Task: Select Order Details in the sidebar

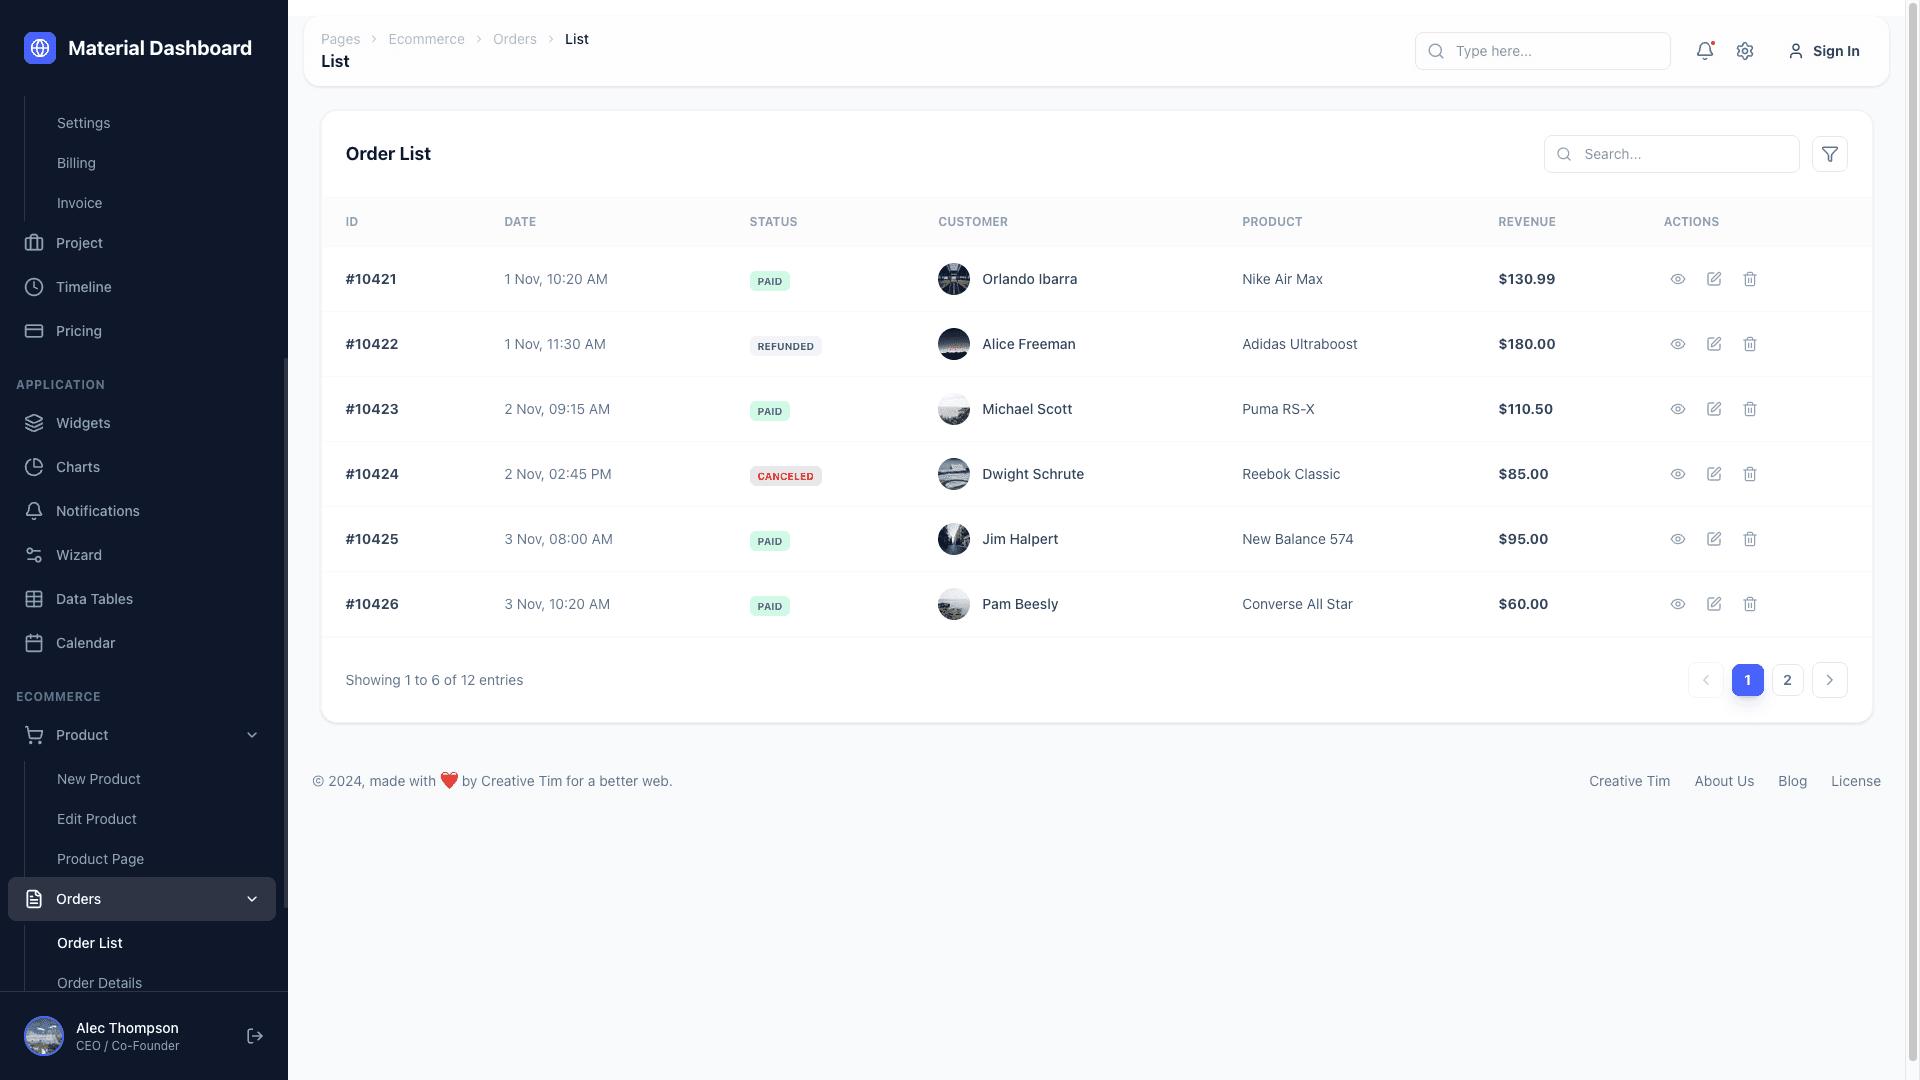Action: click(99, 983)
